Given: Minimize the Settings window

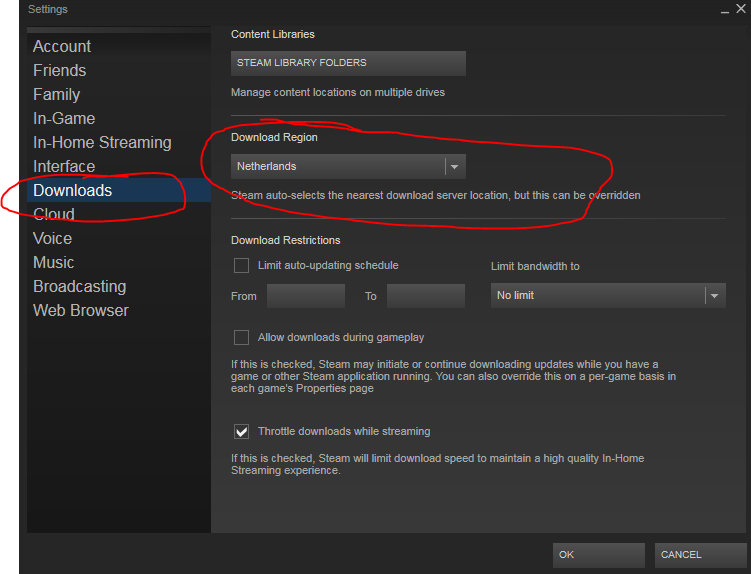Looking at the screenshot, I should tap(725, 10).
